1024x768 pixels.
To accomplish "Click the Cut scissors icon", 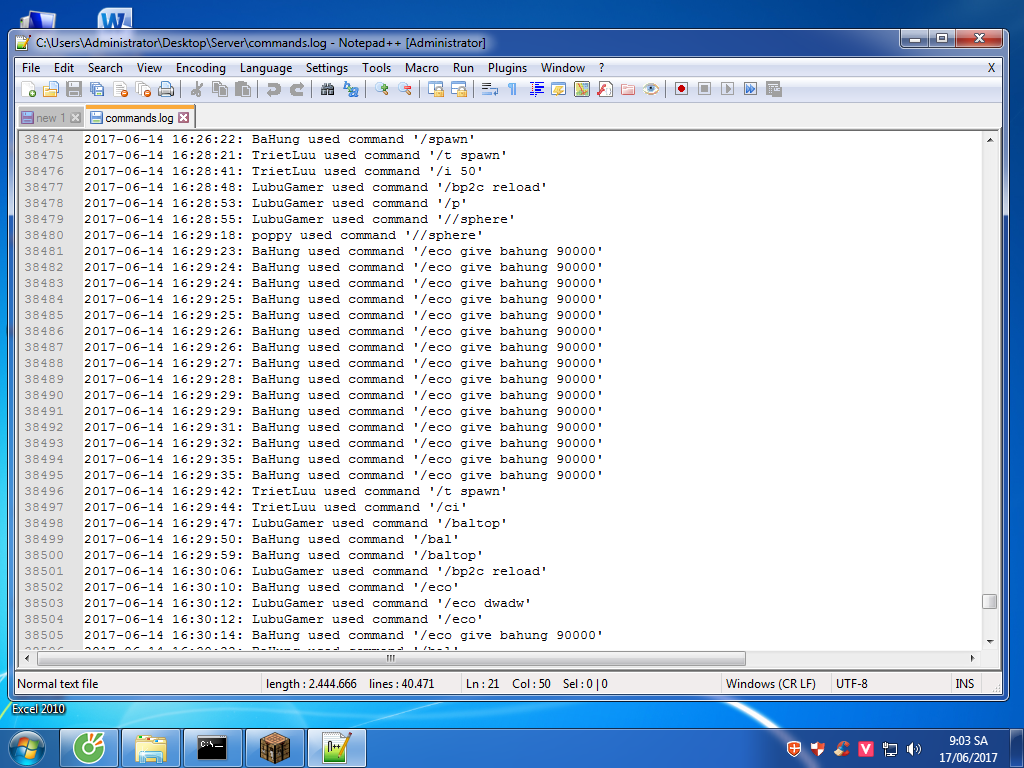I will [x=197, y=89].
